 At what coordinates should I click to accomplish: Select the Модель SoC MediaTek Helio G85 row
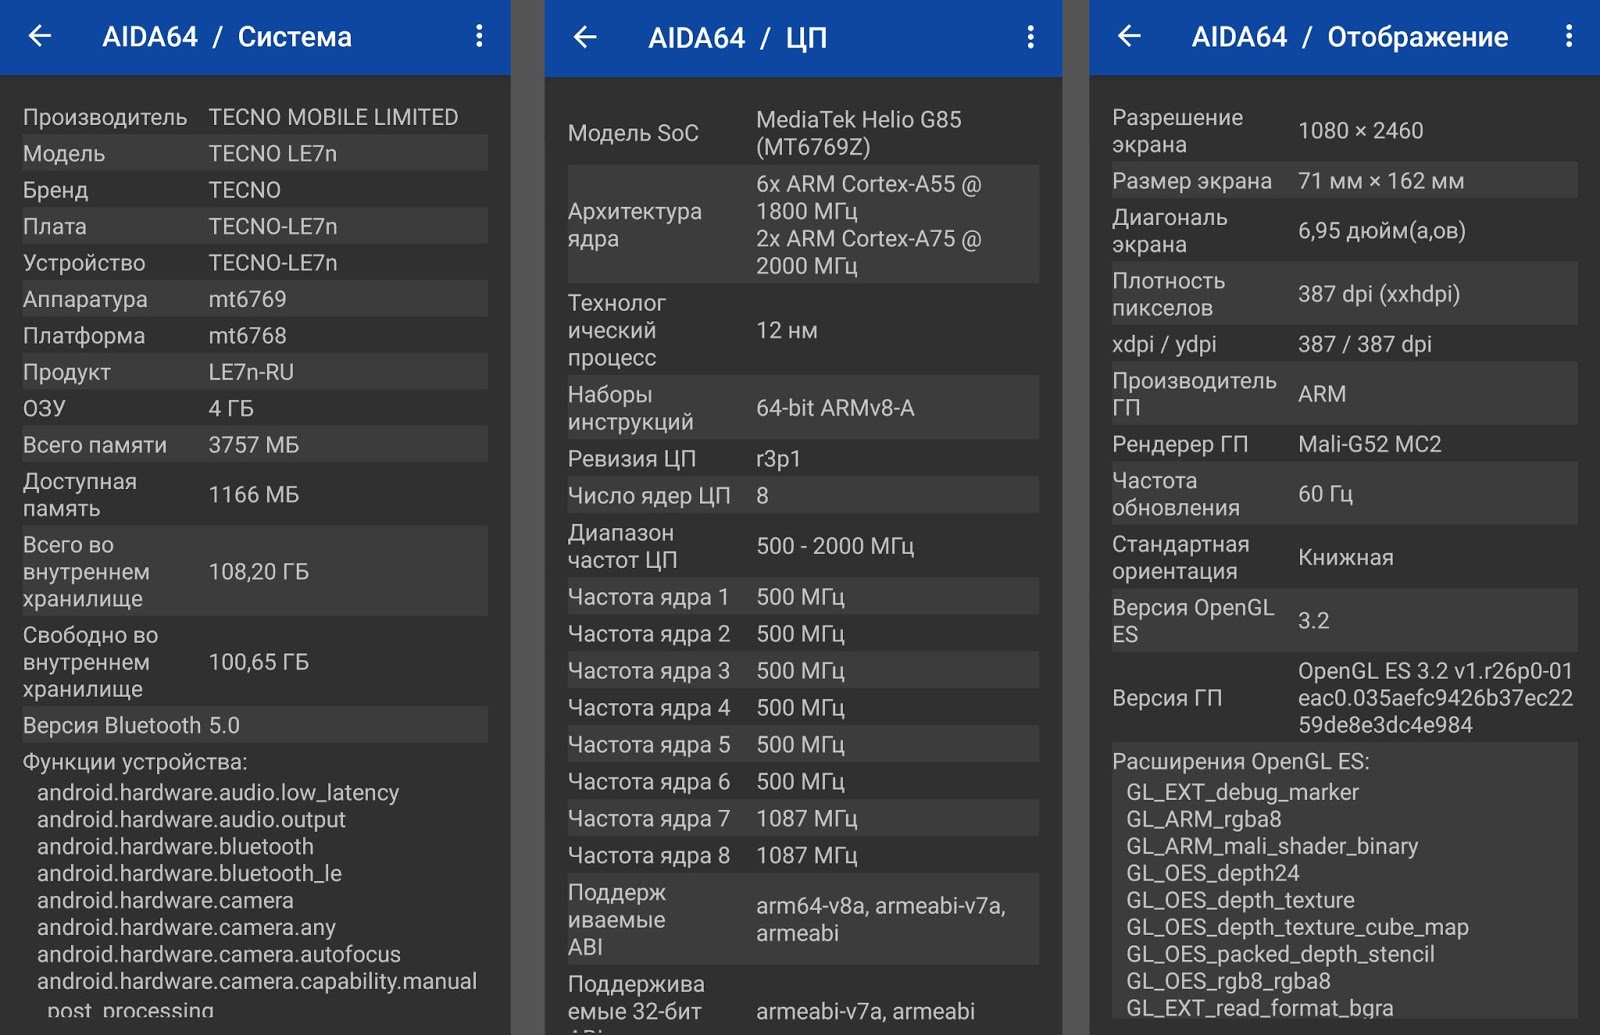pyautogui.click(x=802, y=133)
